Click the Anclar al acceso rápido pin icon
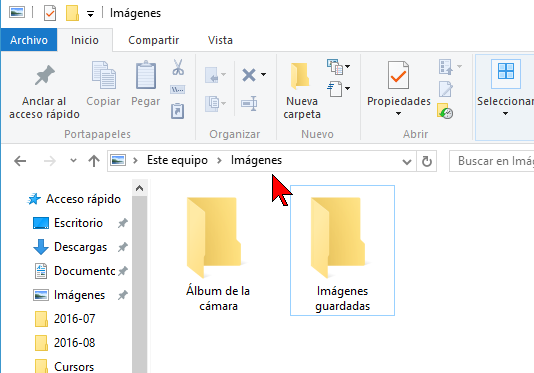Screen dimensions: 534x373 point(45,75)
